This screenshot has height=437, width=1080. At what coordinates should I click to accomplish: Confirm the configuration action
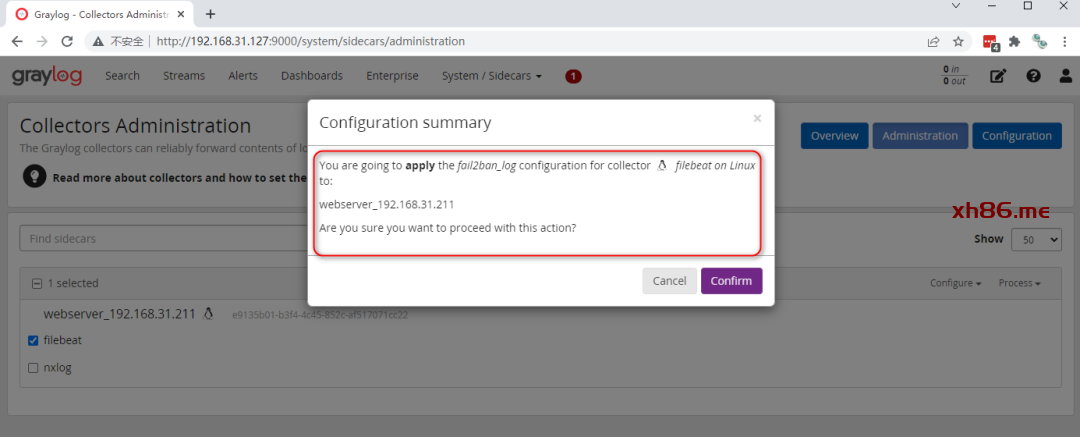[x=731, y=281]
